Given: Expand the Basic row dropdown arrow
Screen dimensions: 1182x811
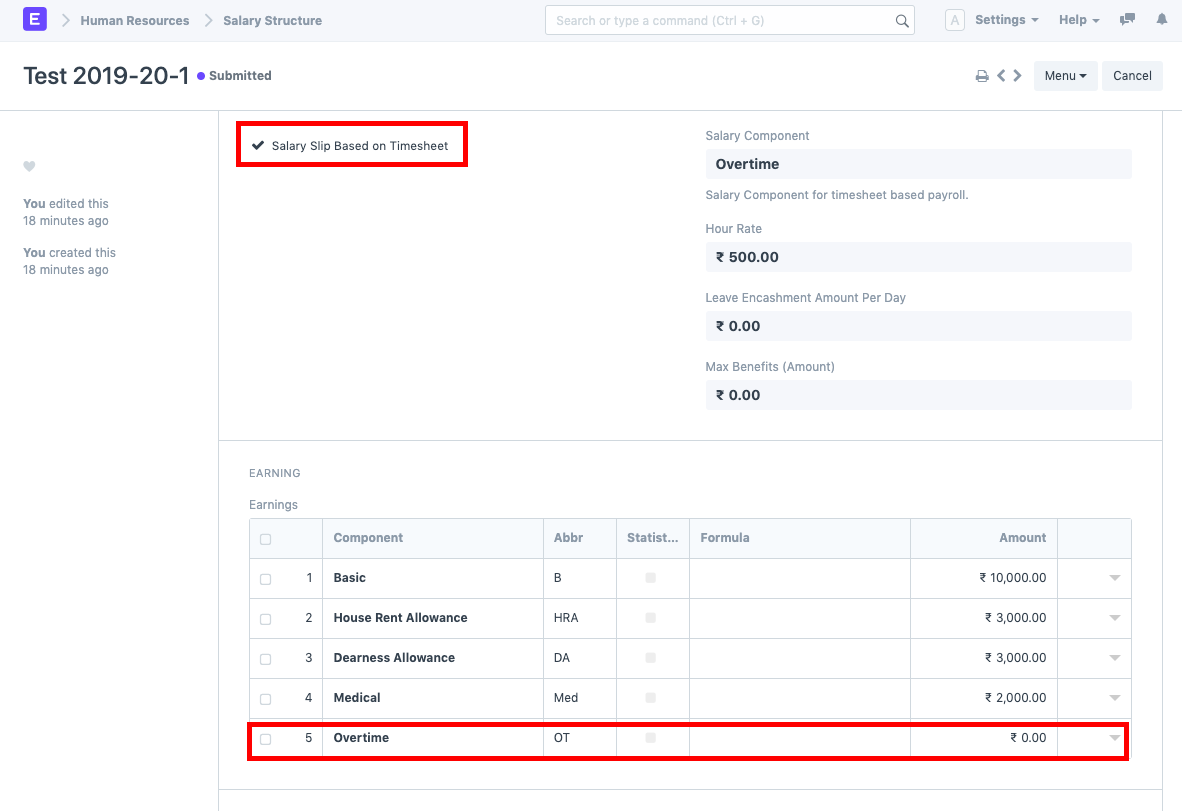Looking at the screenshot, I should (x=1114, y=578).
